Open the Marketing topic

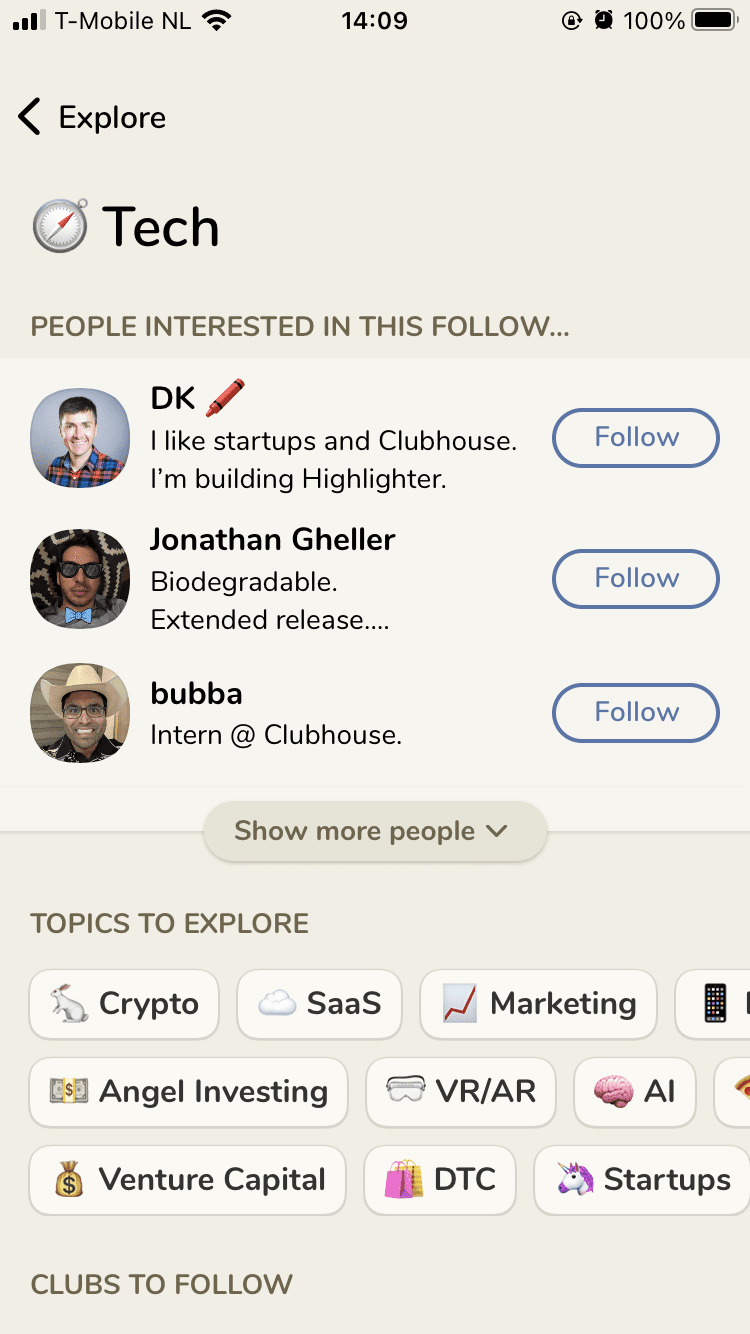pyautogui.click(x=538, y=1004)
